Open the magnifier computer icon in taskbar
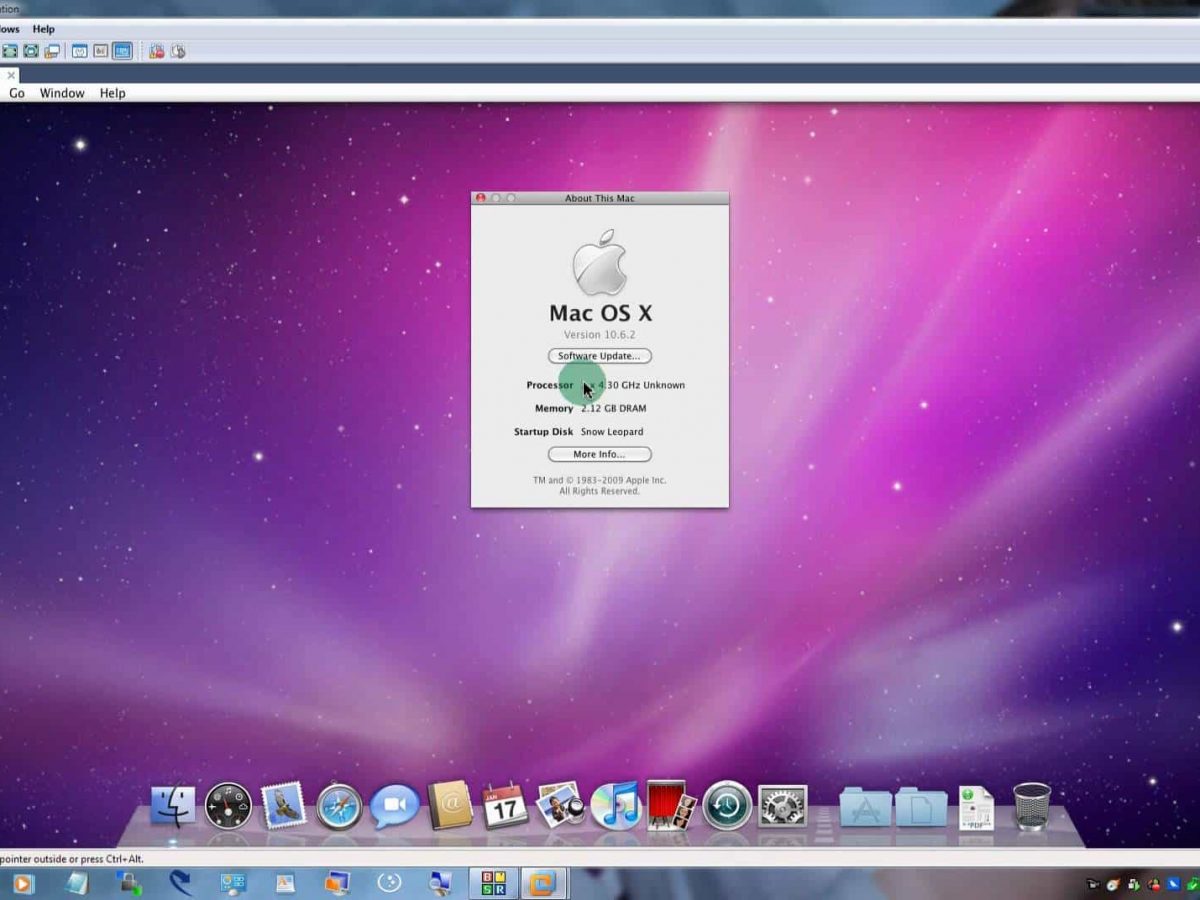The width and height of the screenshot is (1200, 900). [x=441, y=883]
